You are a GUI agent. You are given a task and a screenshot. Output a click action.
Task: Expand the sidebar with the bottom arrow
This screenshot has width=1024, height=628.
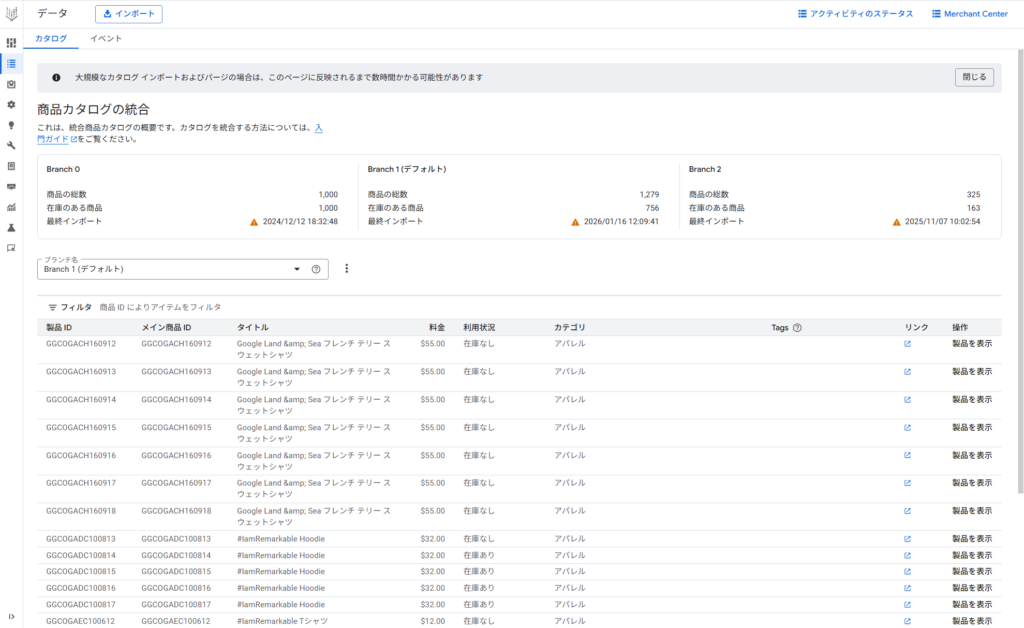(x=11, y=616)
